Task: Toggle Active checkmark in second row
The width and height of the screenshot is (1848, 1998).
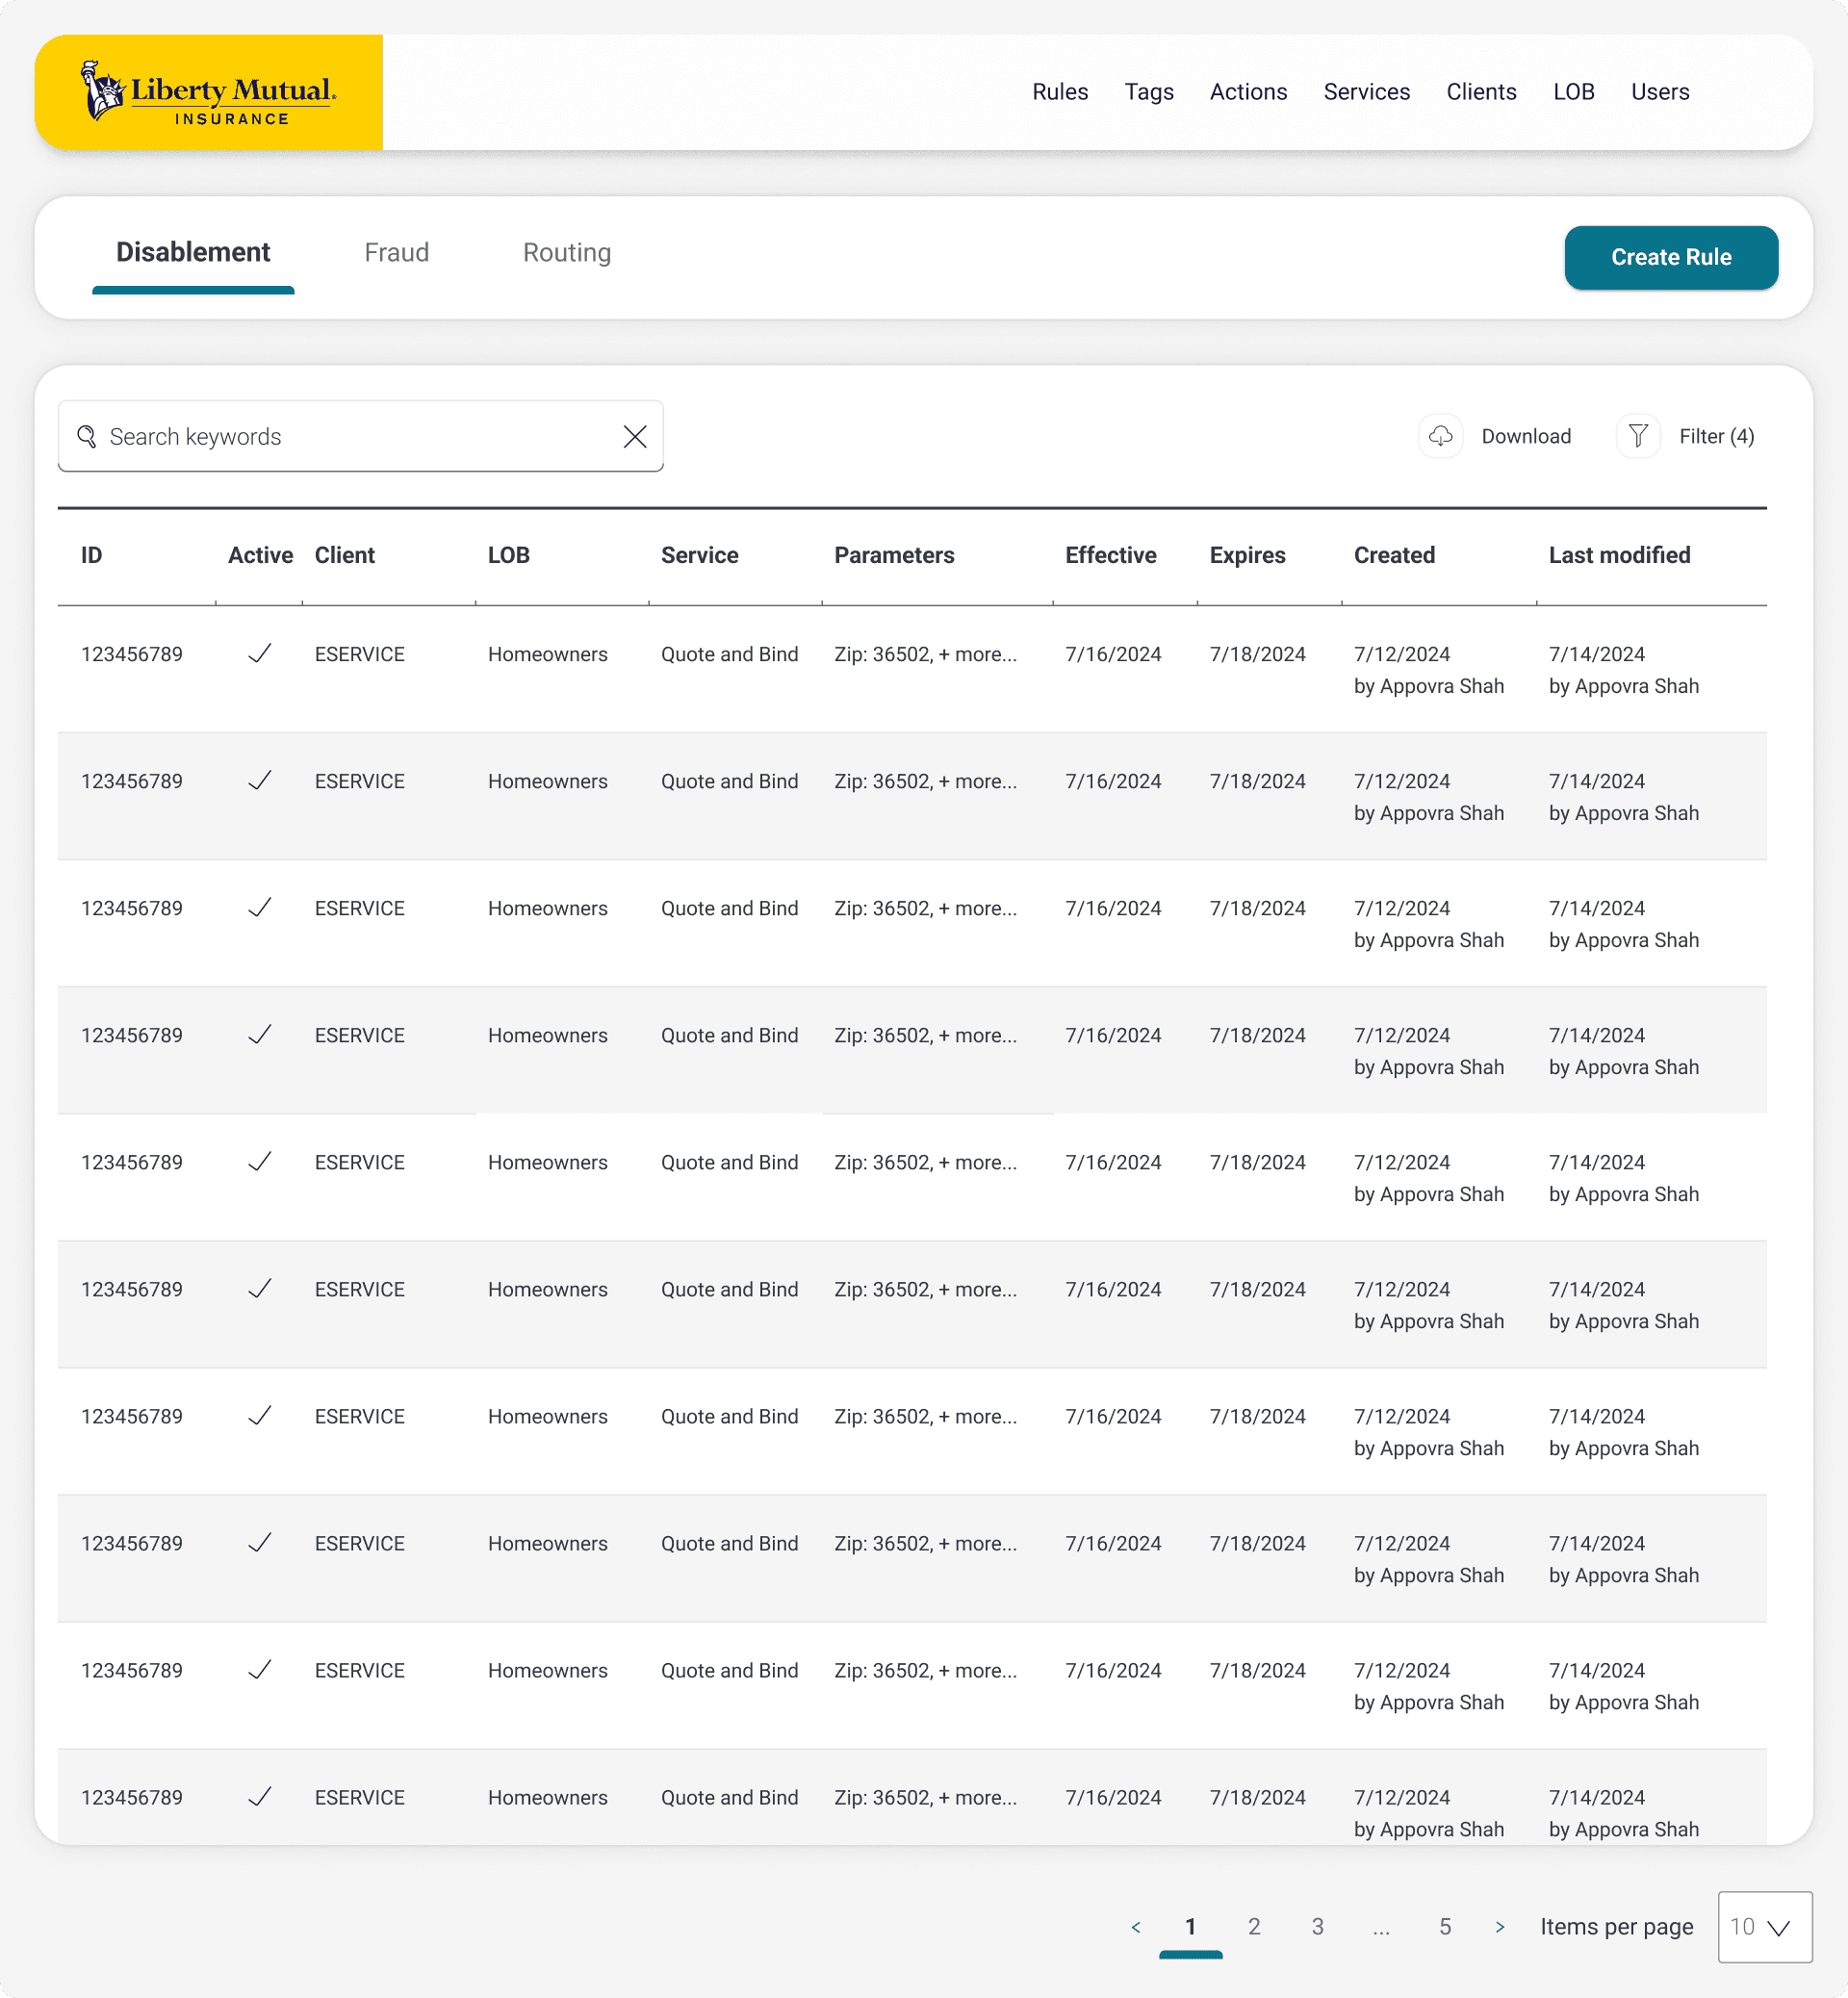Action: click(260, 781)
